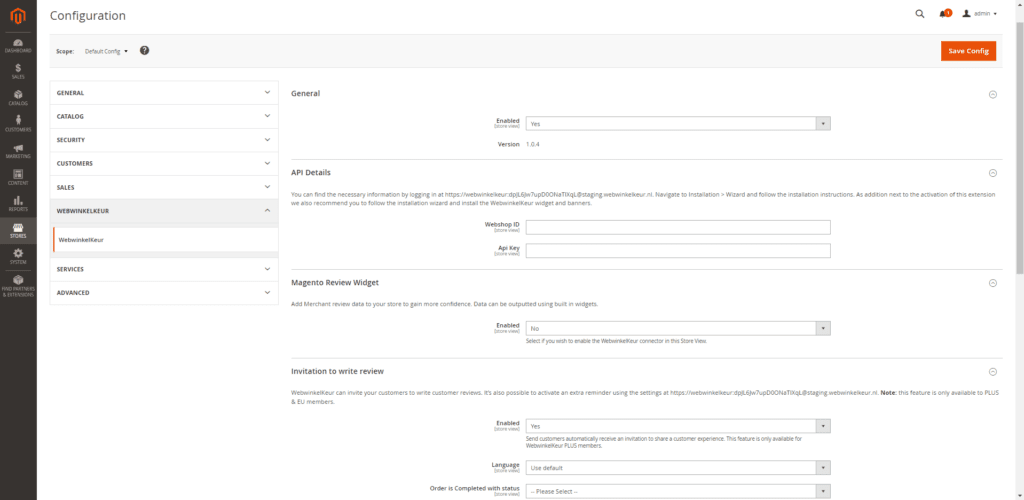The image size is (1024, 500).
Task: Open the admin account menu
Action: [x=980, y=14]
